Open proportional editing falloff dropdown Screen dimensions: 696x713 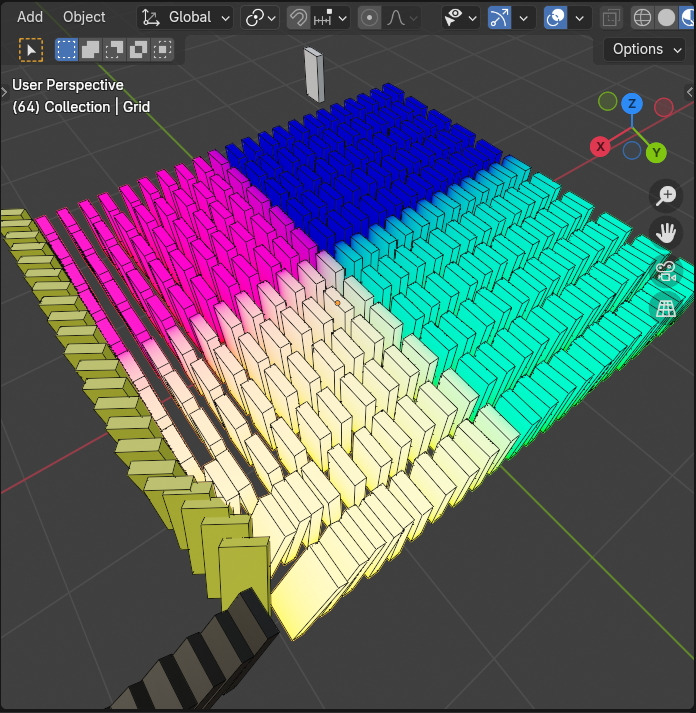coord(402,18)
